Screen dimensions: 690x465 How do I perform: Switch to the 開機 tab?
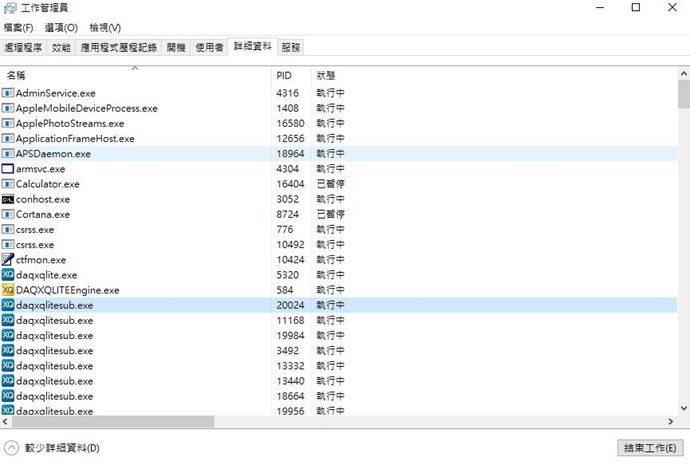(x=176, y=48)
